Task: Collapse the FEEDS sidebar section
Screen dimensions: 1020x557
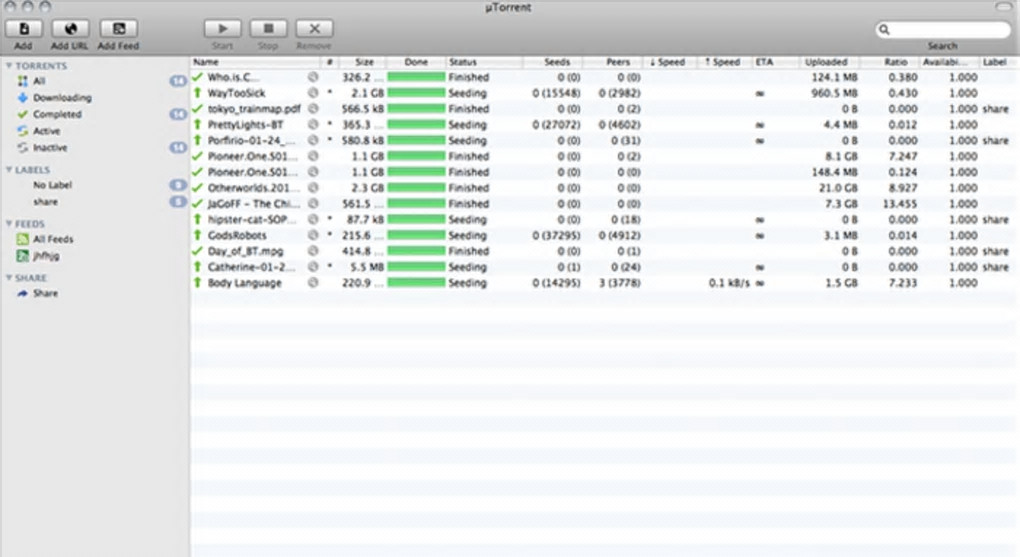Action: [9, 224]
